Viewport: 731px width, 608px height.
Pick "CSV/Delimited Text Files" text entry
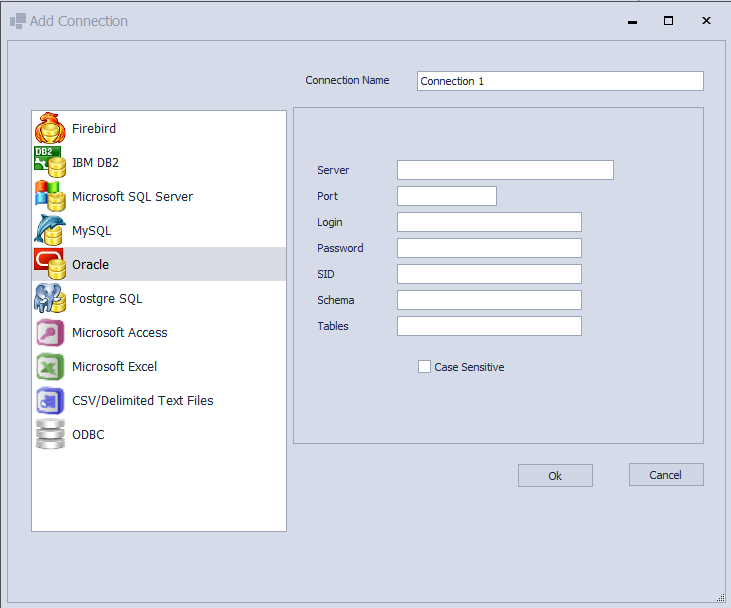pyautogui.click(x=143, y=401)
